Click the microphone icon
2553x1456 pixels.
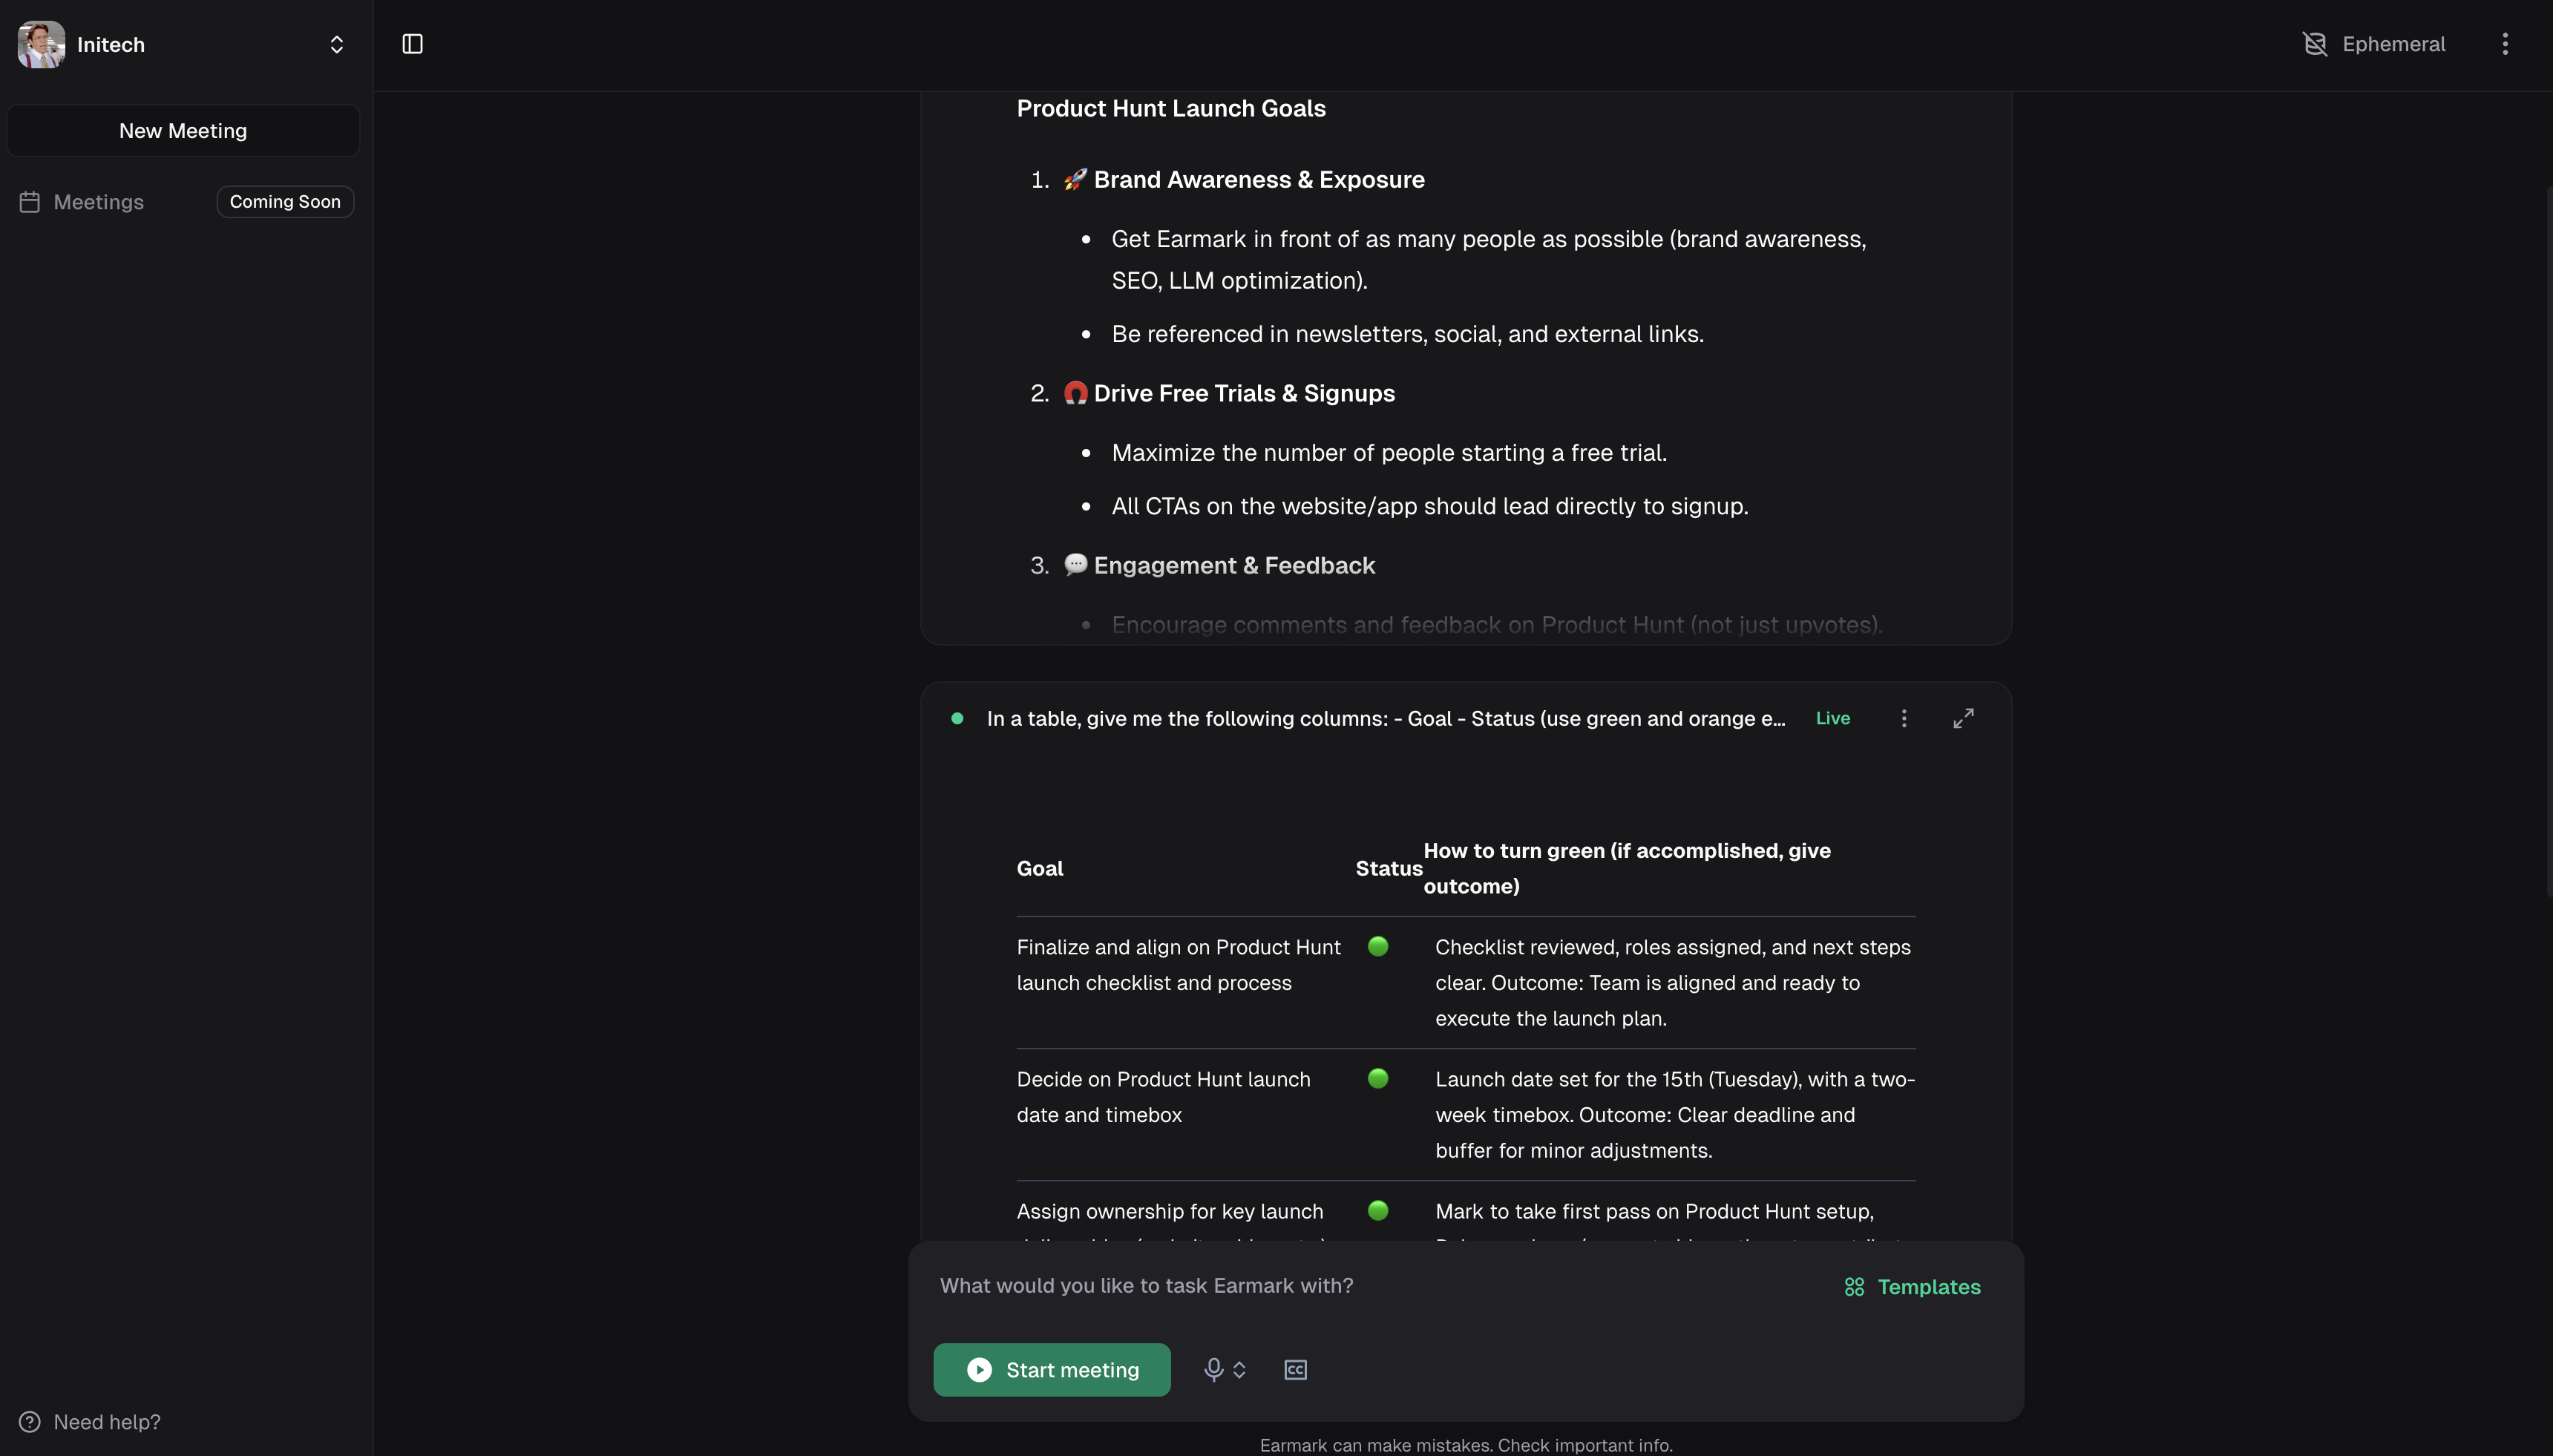1213,1369
